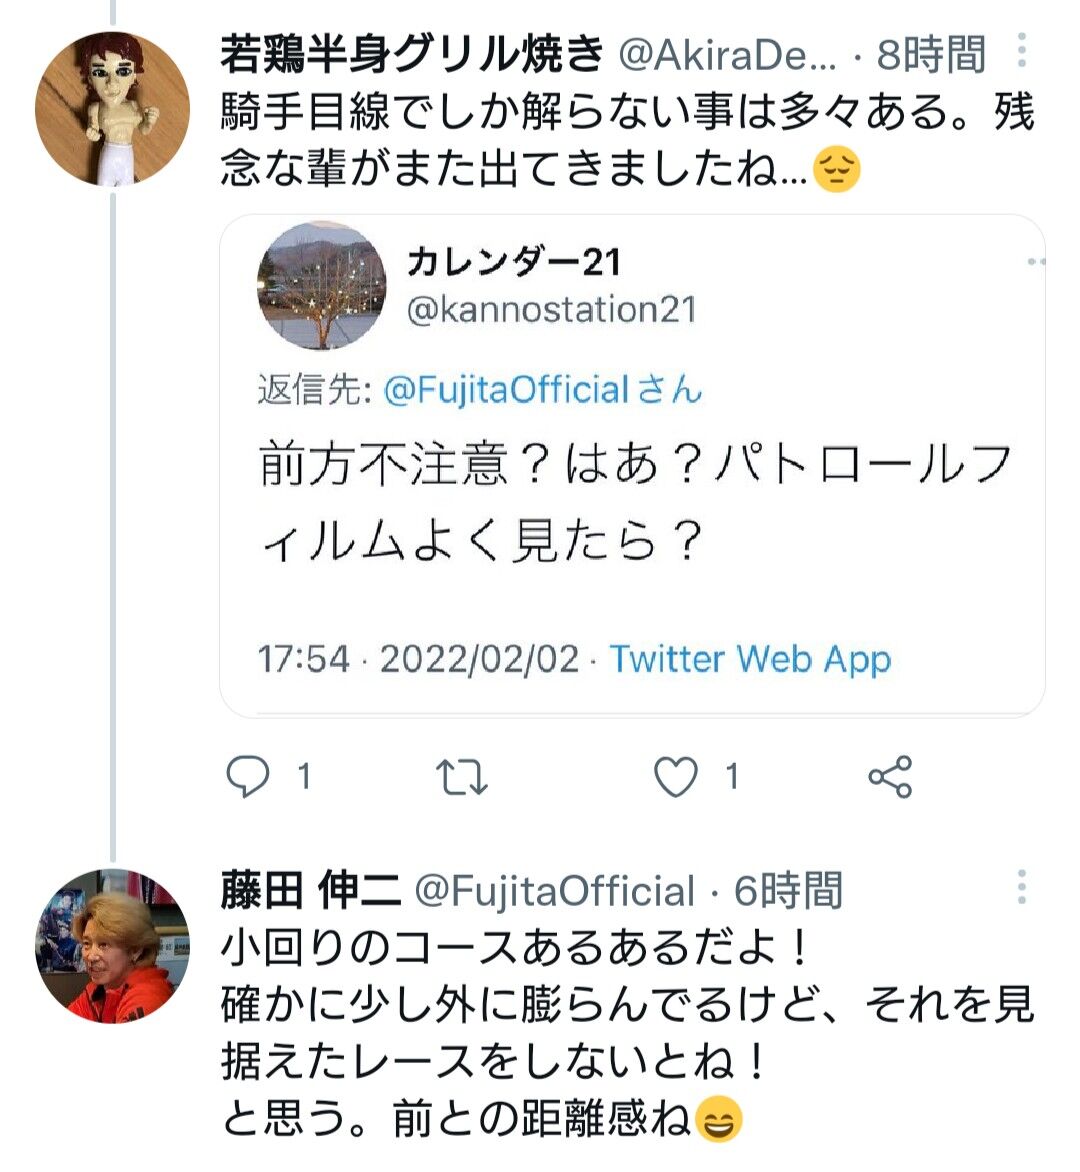
Task: Click the 若鶏半身グリル焼き display name
Action: click(x=412, y=55)
